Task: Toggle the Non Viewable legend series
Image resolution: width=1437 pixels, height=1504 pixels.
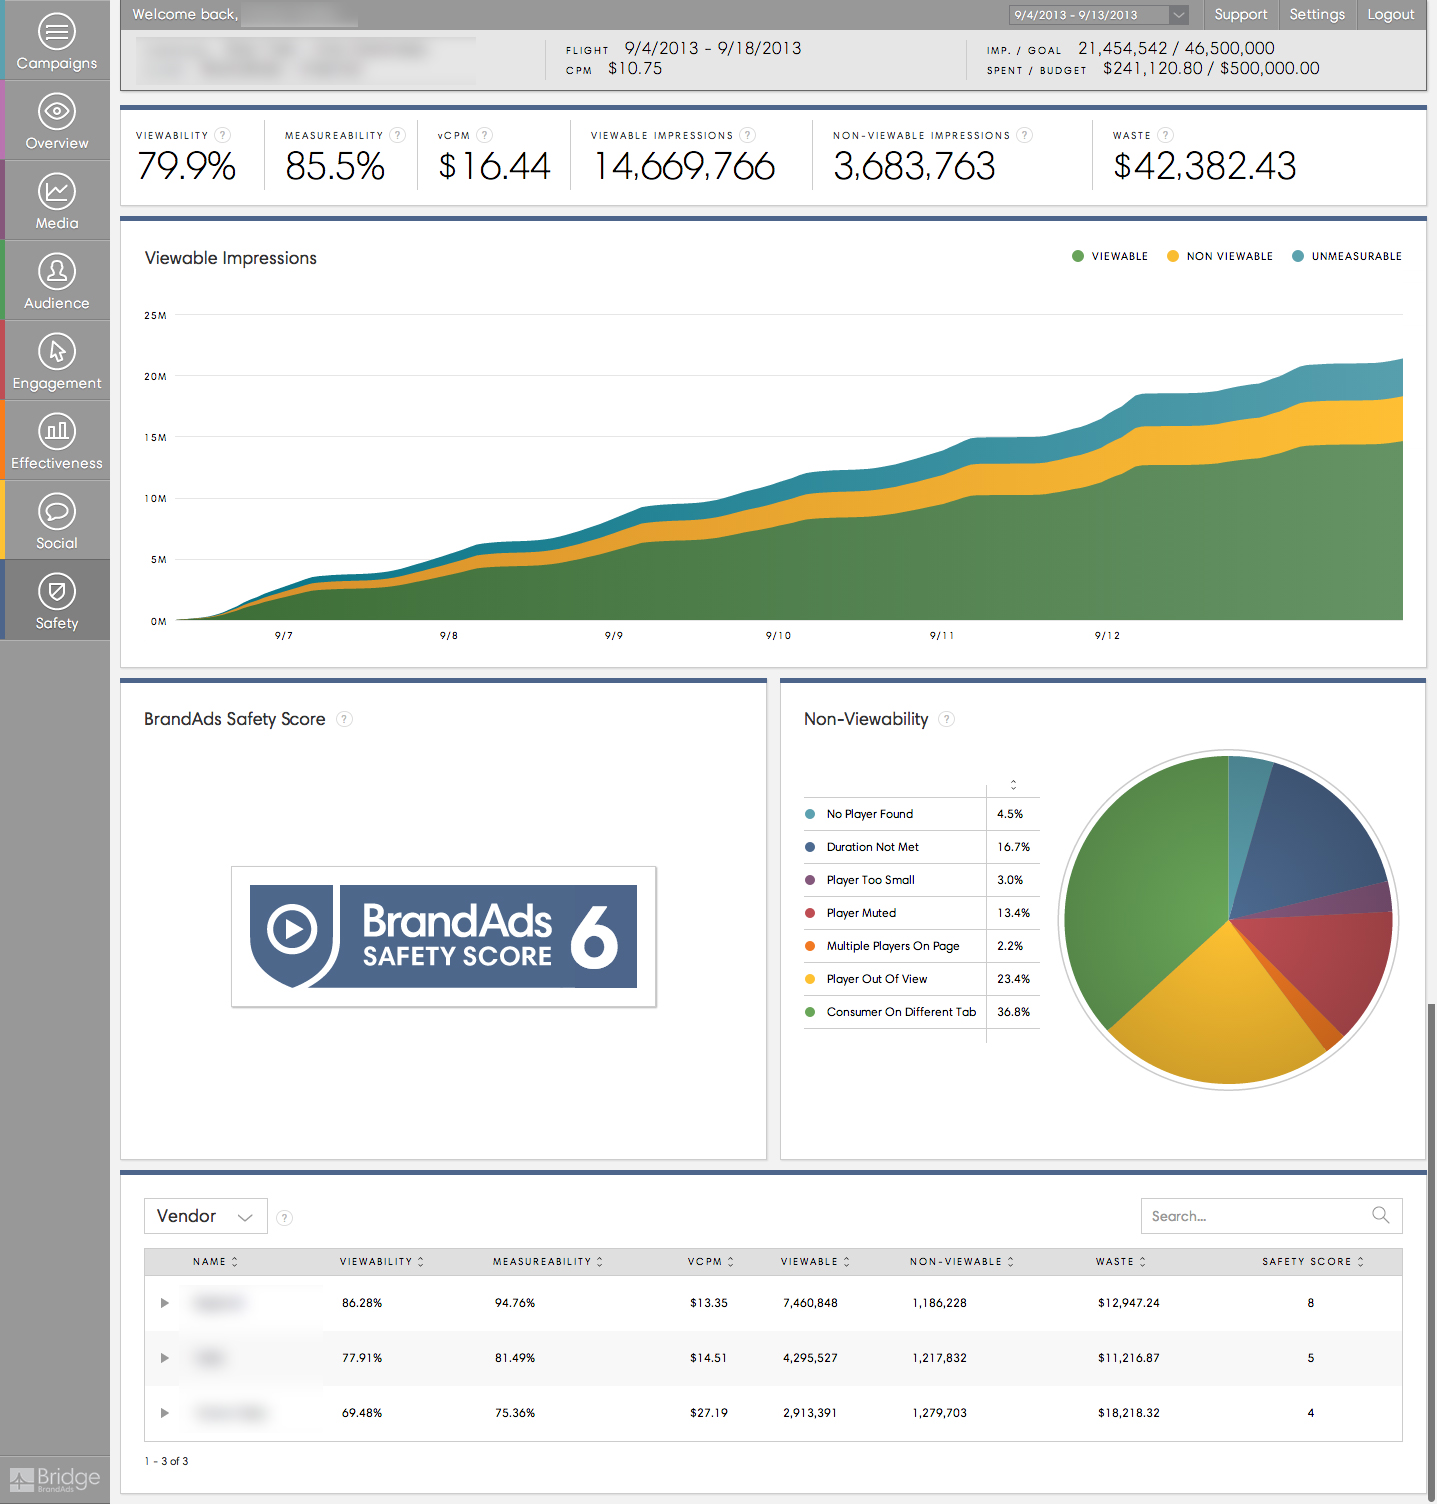Action: pyautogui.click(x=1220, y=256)
